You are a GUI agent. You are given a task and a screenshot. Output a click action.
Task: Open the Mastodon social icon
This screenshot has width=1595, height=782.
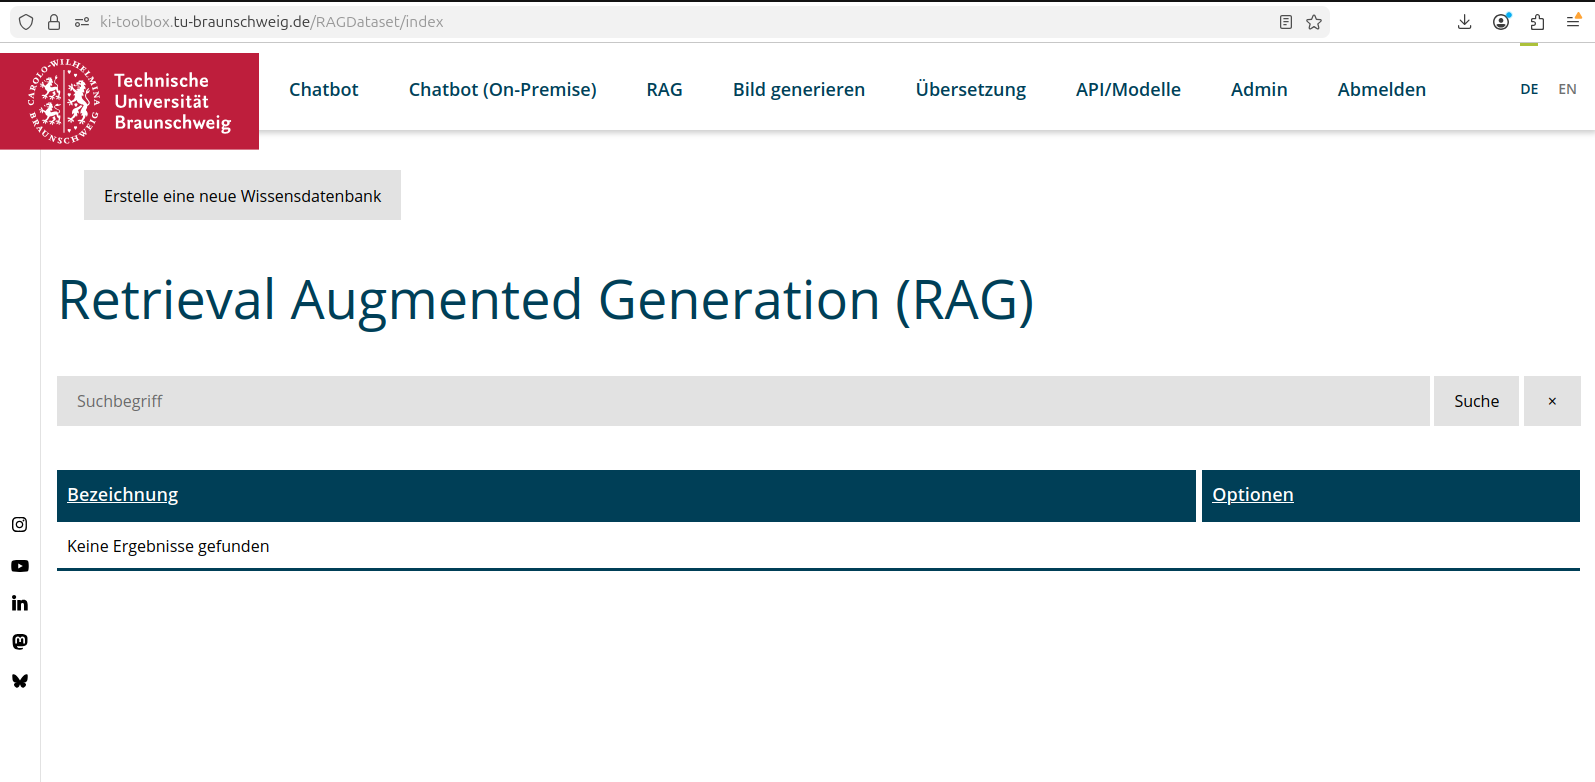pos(19,642)
